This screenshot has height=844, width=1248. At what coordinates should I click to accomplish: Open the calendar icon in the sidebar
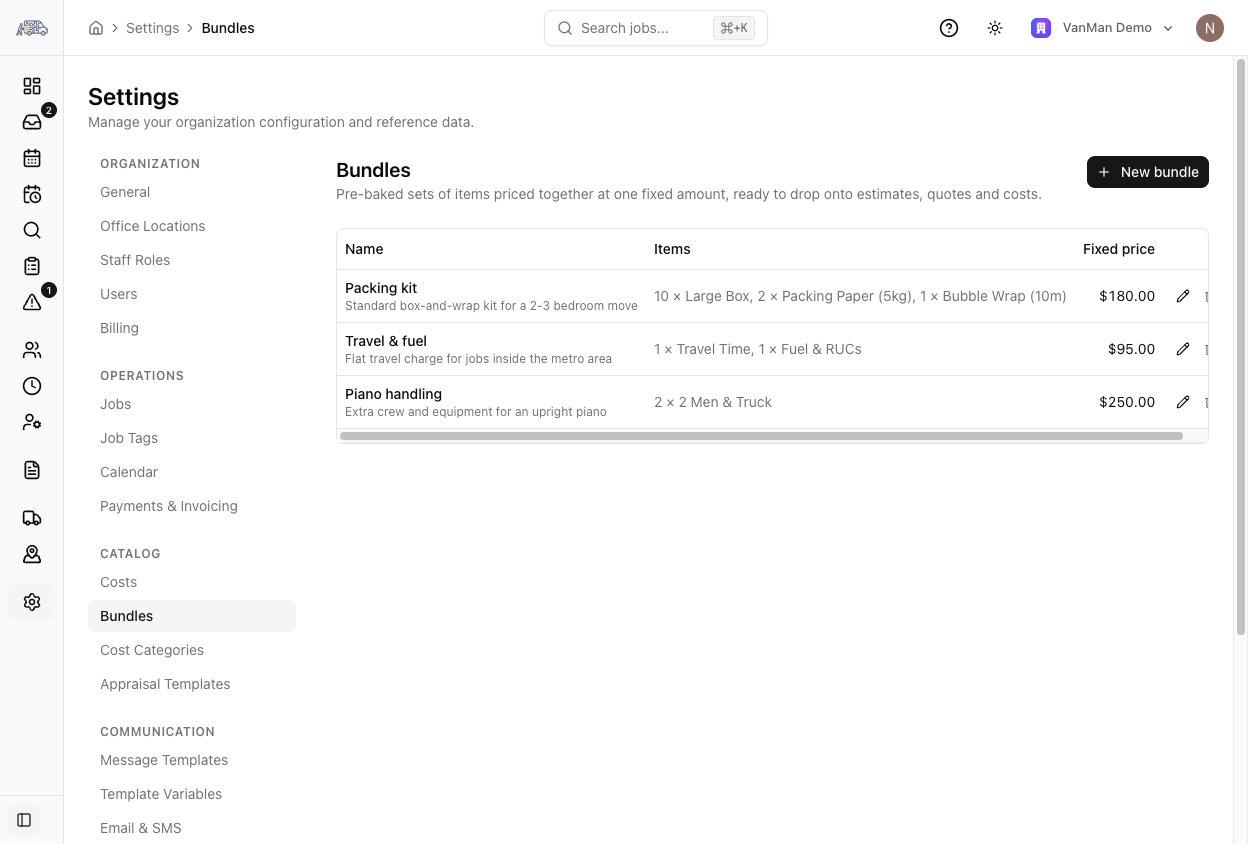pos(32,158)
